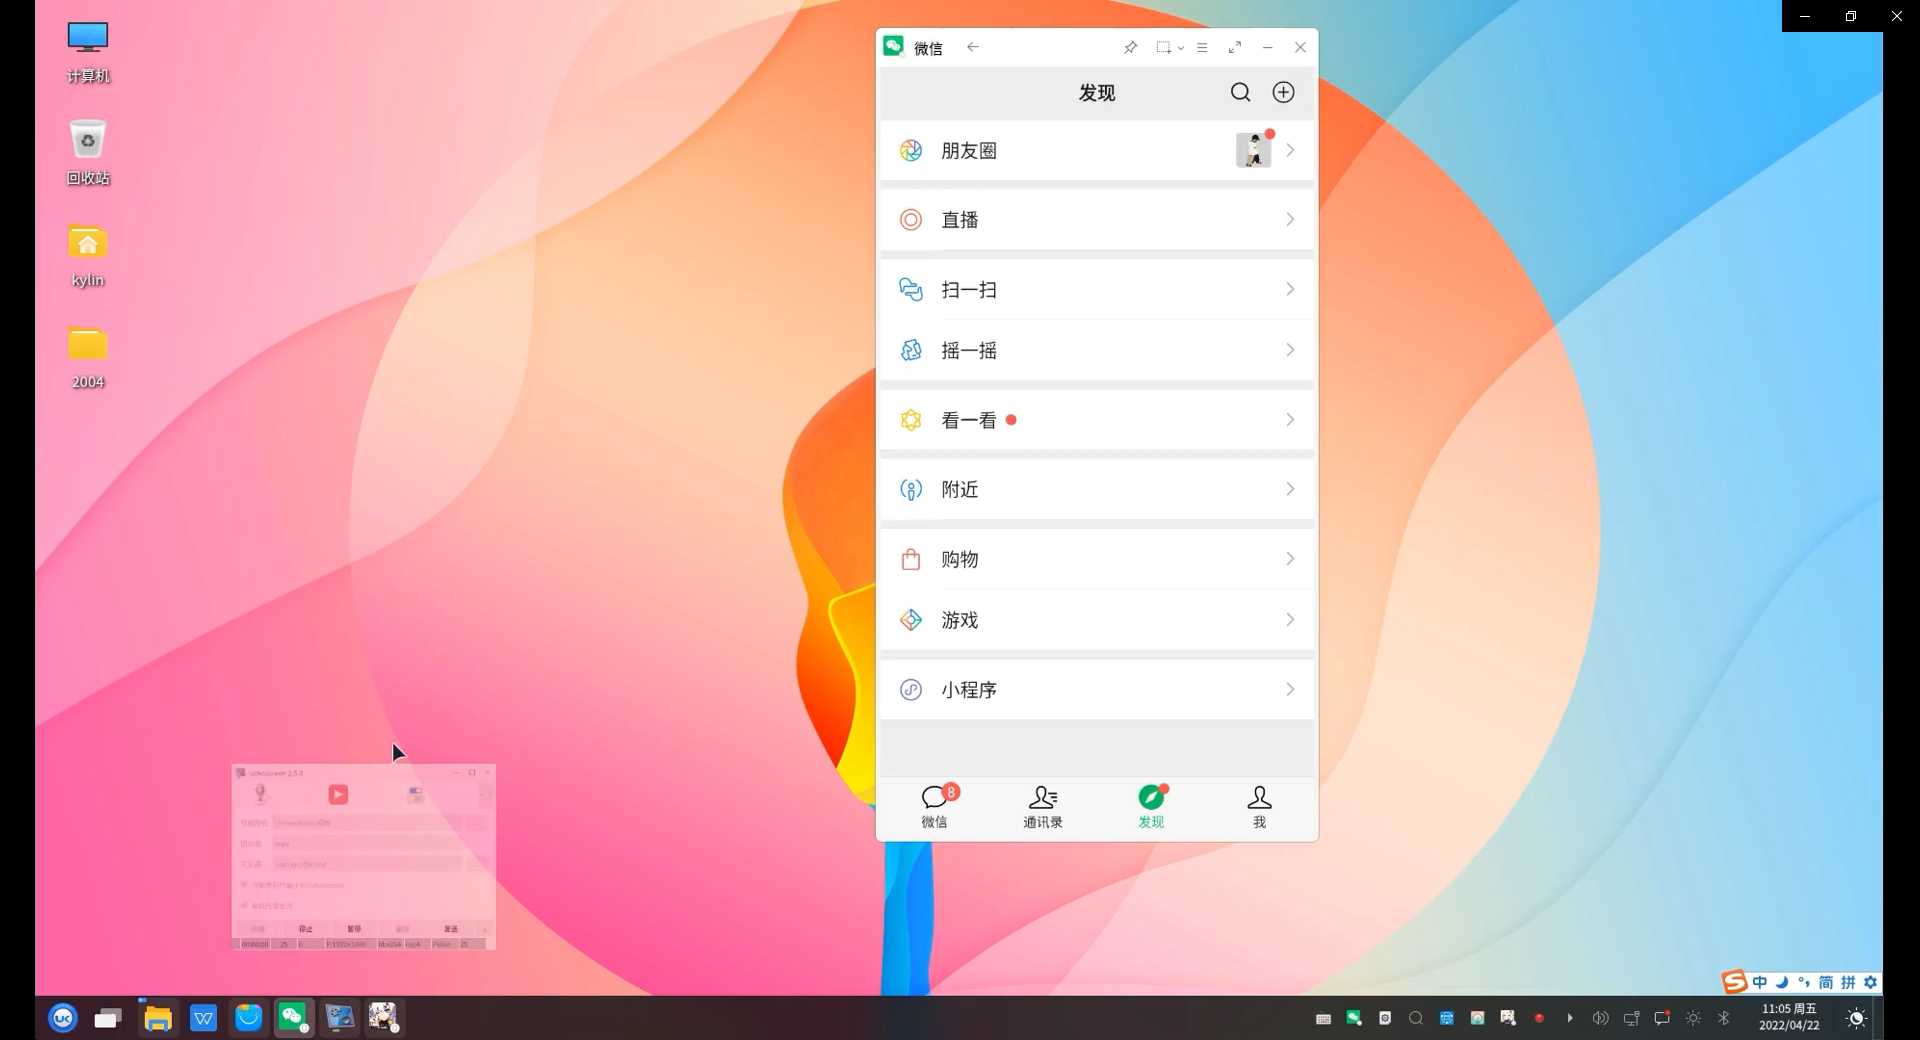The image size is (1920, 1040).
Task: Open the 直播 live stream icon
Action: 911,220
